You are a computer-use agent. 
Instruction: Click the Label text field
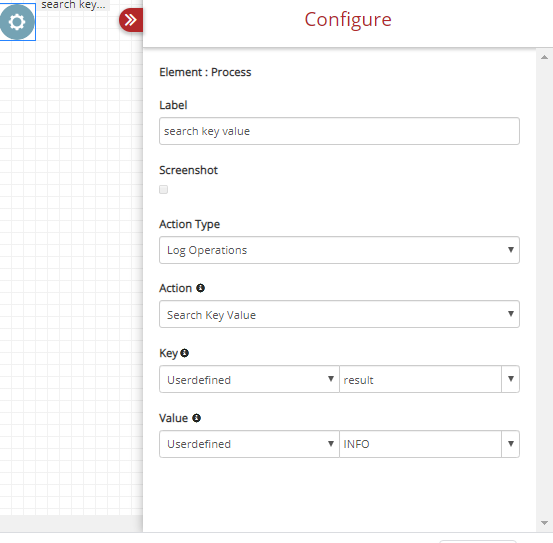point(339,131)
